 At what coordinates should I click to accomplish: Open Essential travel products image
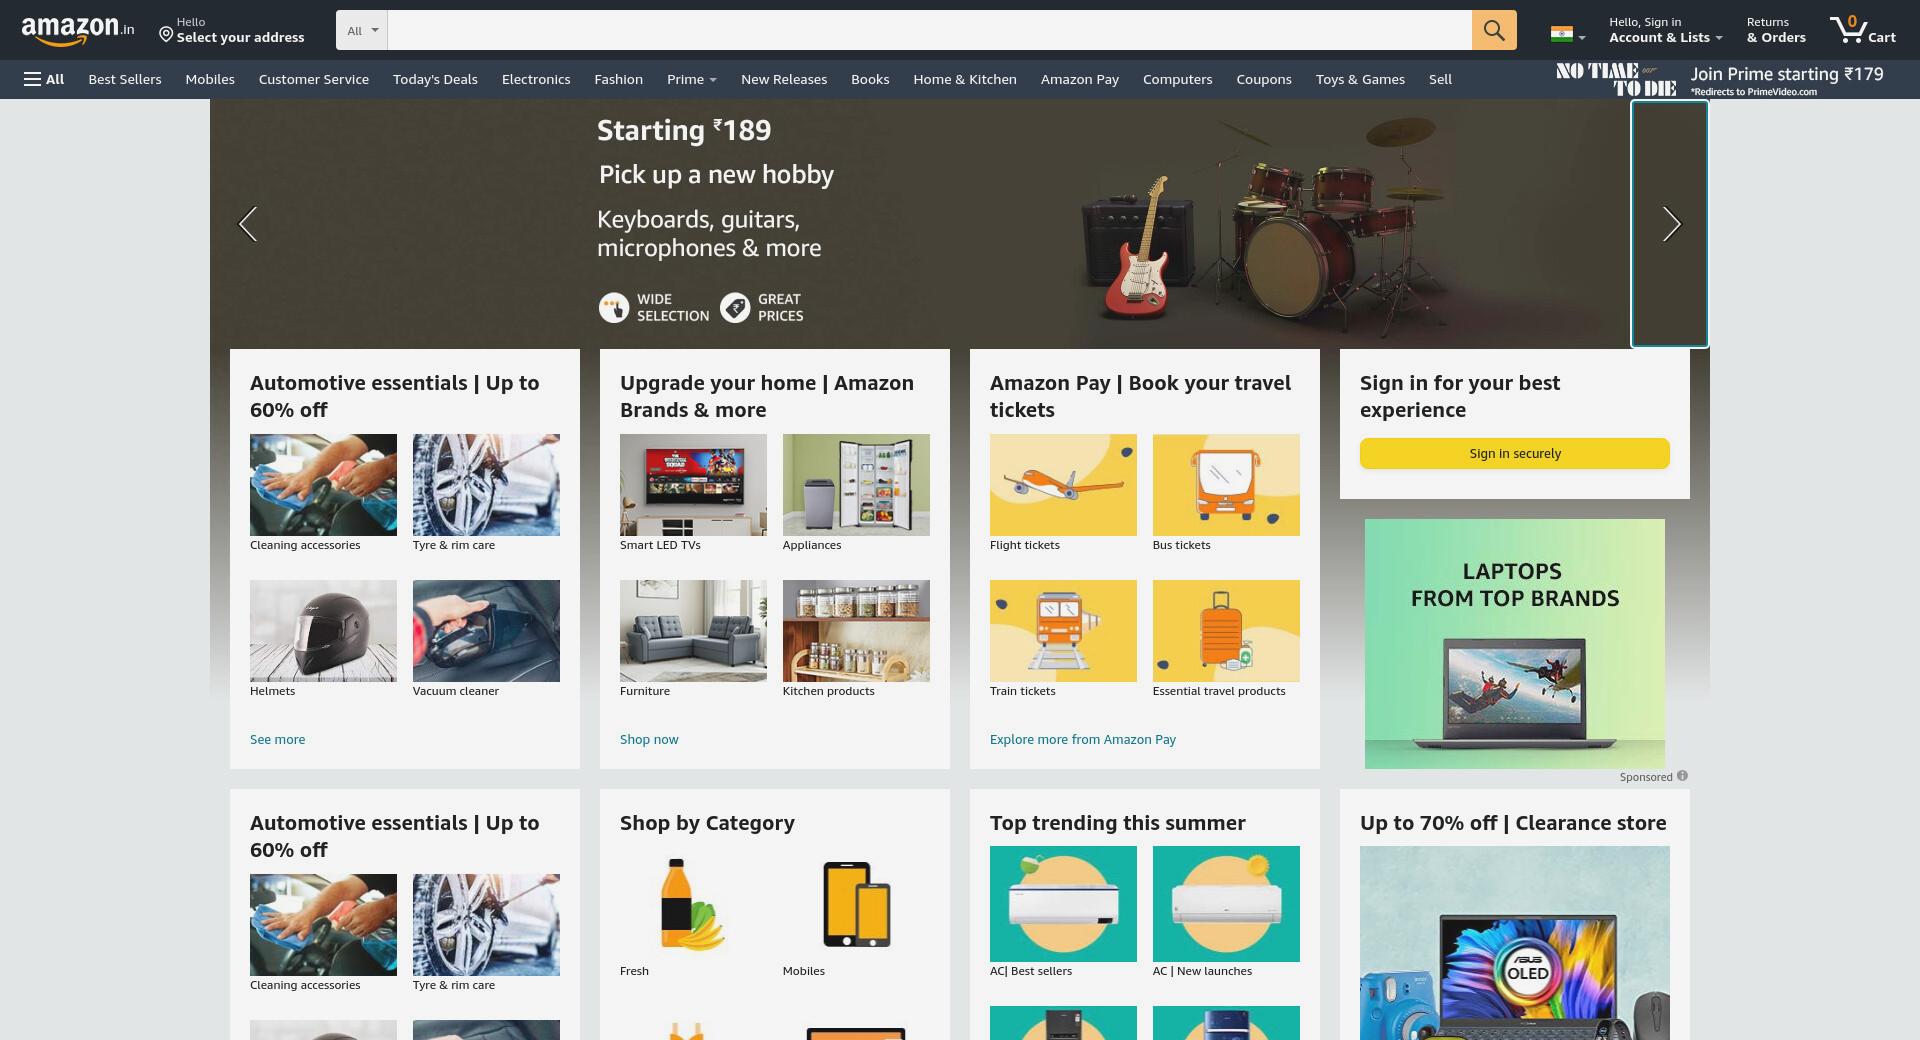pyautogui.click(x=1226, y=631)
